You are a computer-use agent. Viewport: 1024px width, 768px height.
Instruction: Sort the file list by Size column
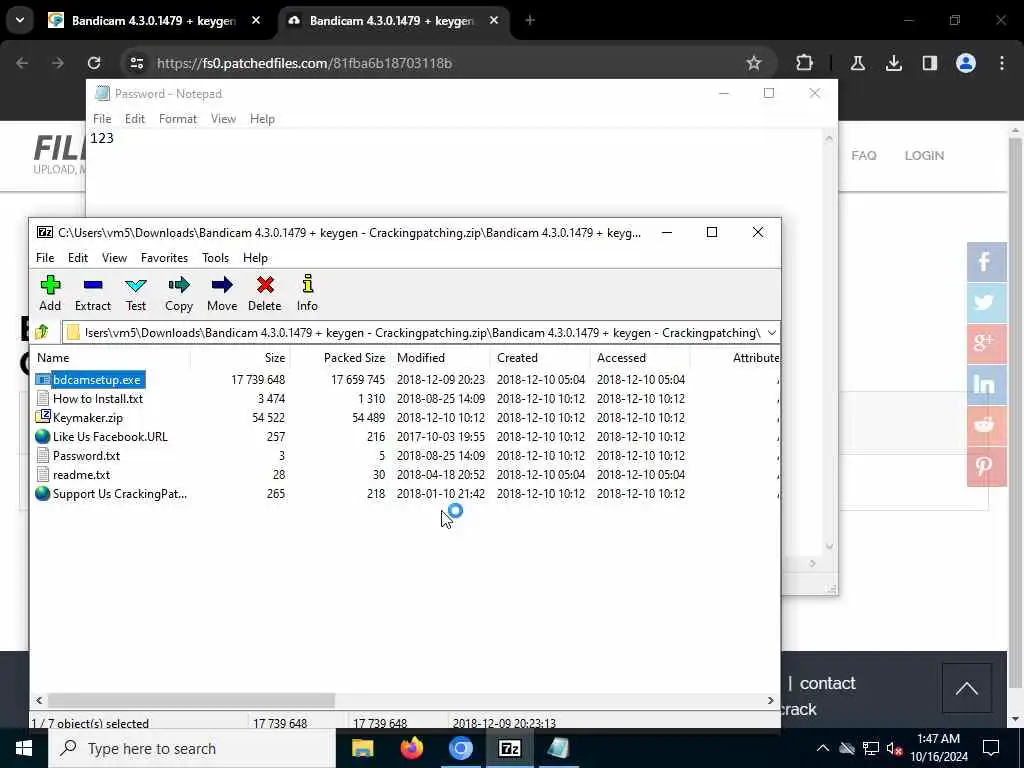click(240, 357)
